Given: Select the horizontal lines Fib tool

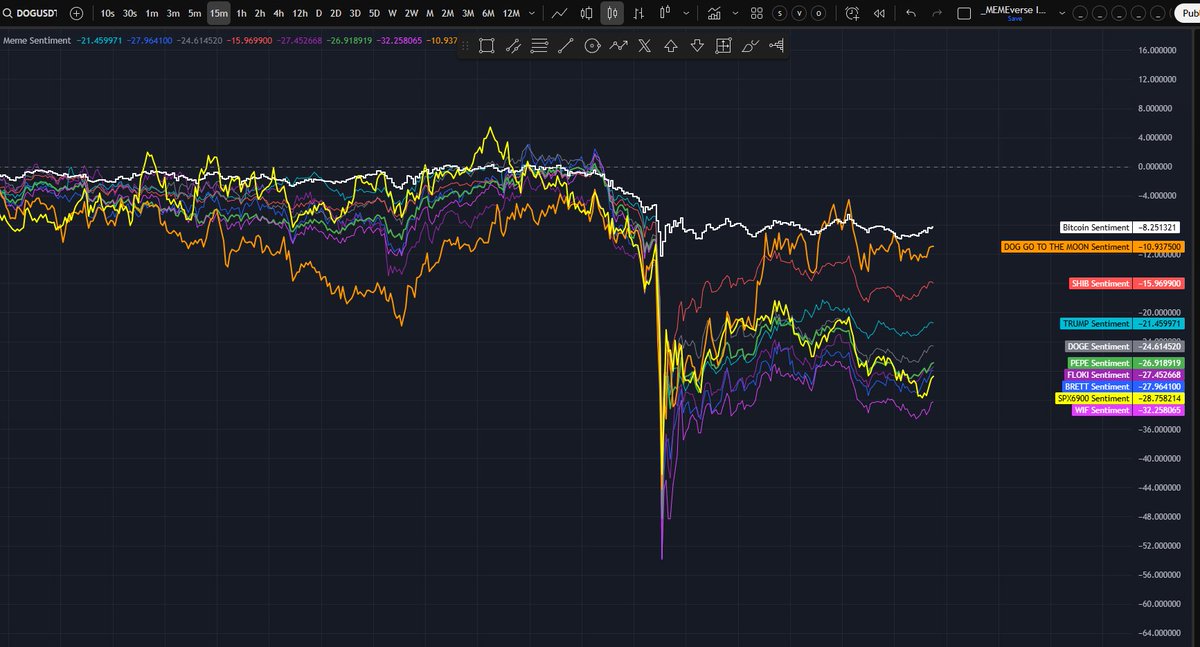Looking at the screenshot, I should (x=539, y=46).
